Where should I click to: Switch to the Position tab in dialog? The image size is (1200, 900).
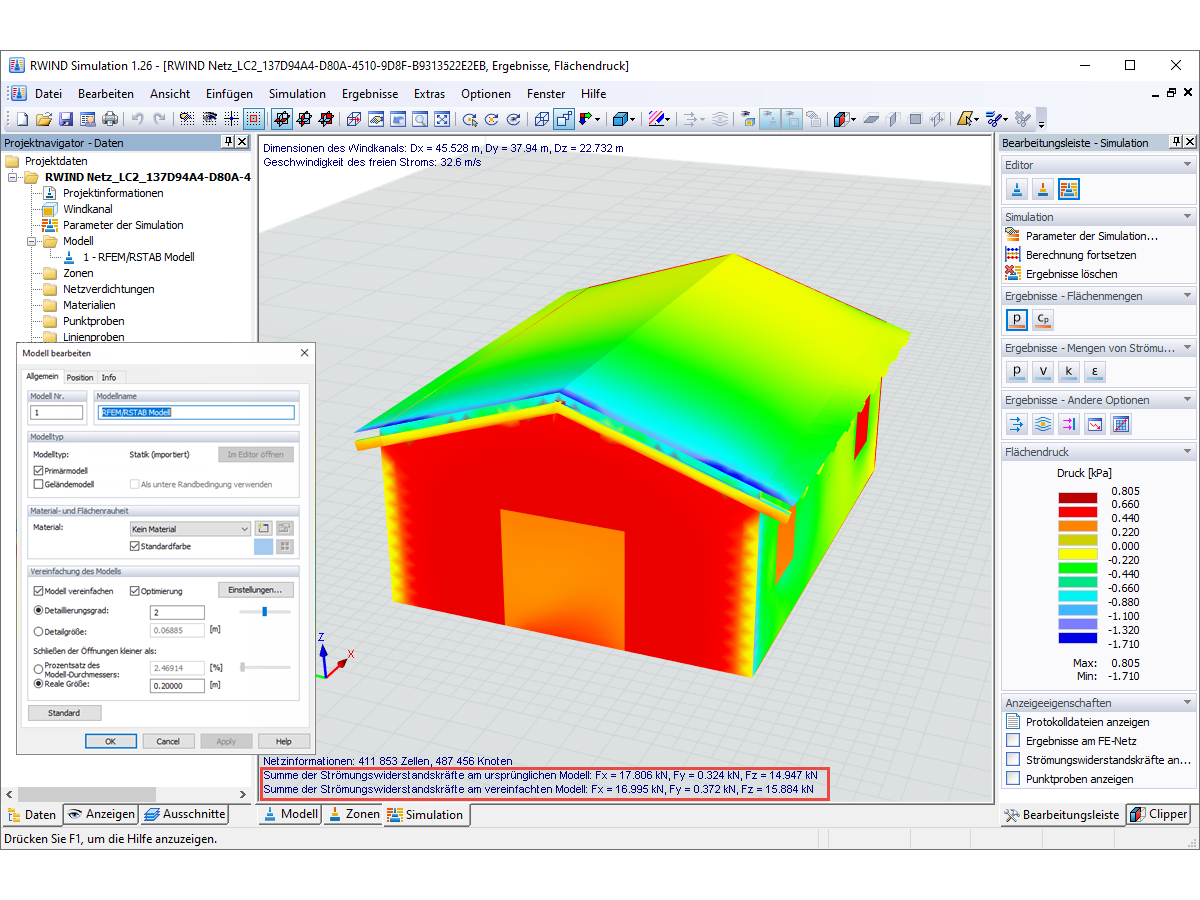coord(80,377)
